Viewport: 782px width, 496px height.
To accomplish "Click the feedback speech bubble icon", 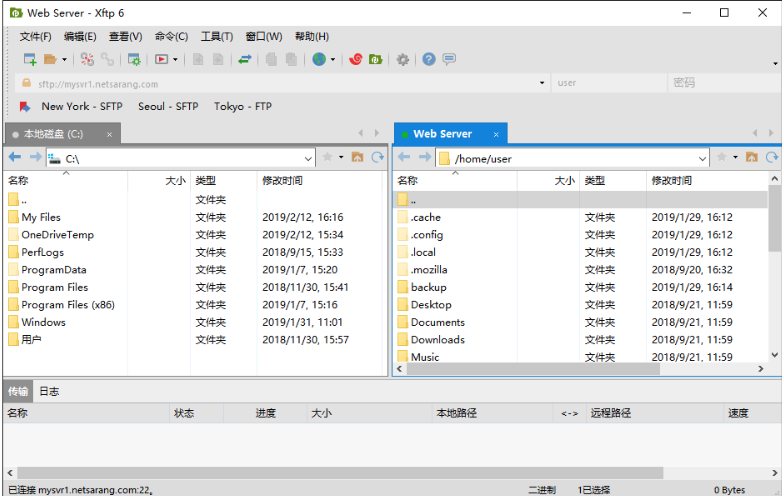I will coord(449,59).
